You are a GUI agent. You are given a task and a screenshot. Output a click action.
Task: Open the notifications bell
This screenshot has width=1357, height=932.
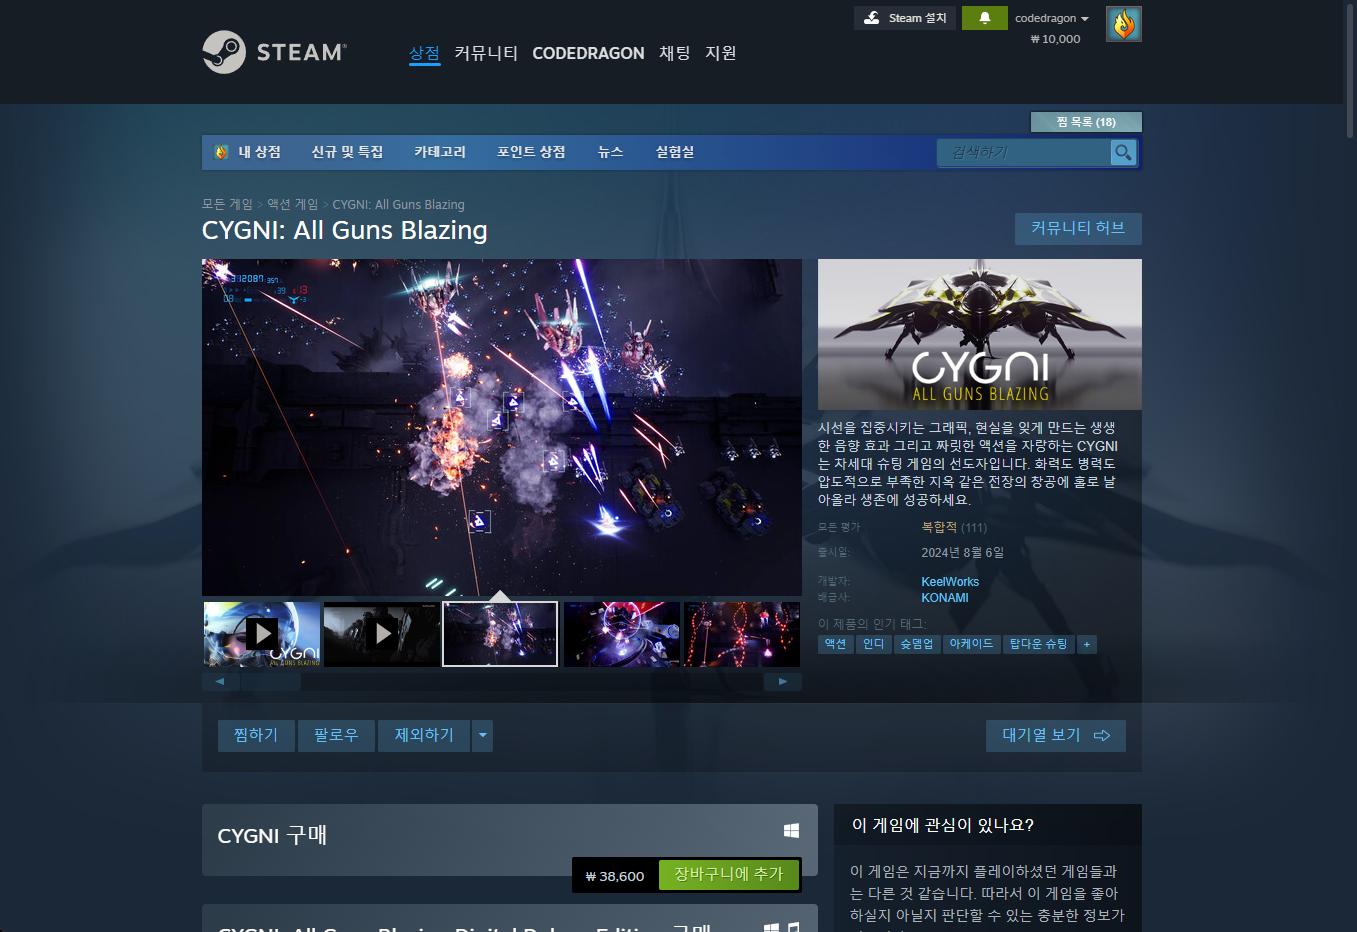(984, 18)
